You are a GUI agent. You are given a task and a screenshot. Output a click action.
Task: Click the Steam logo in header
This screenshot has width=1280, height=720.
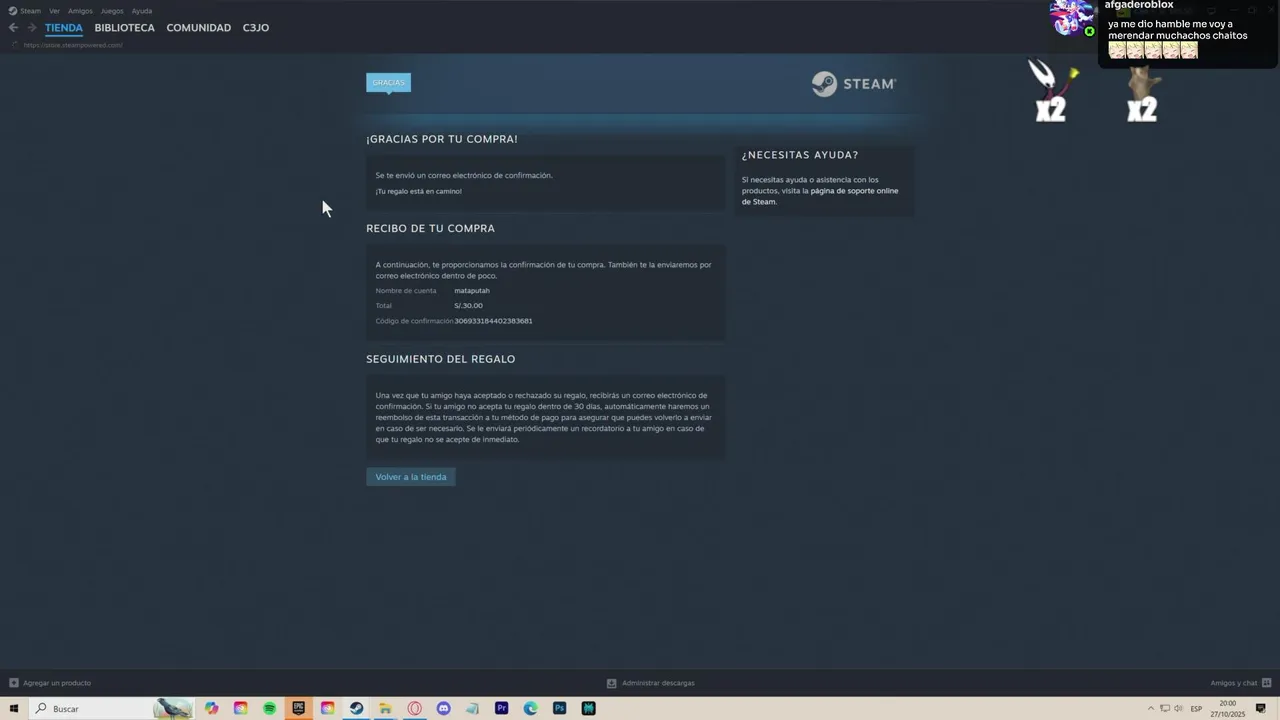(854, 84)
